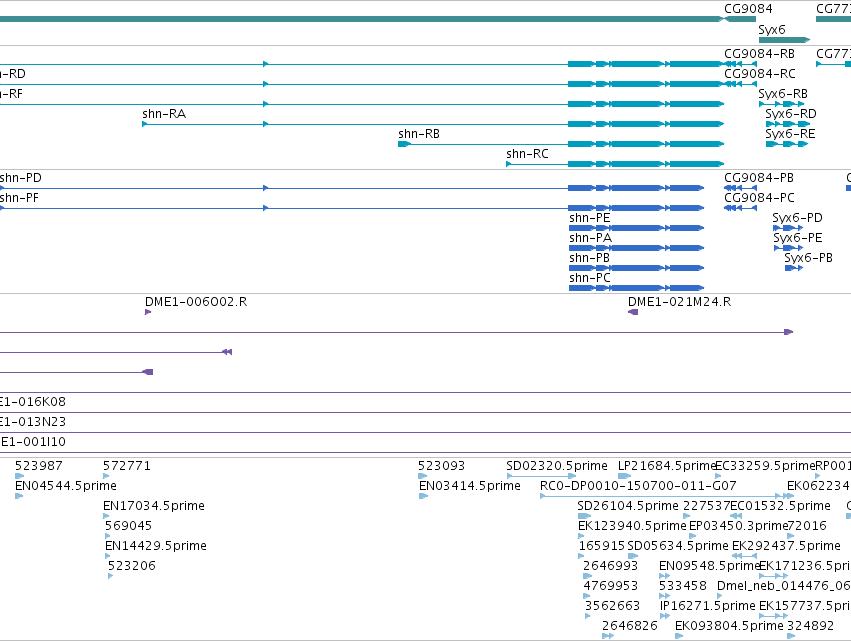Viewport: 851px width, 641px height.
Task: Click the shn-PF protein label
Action: [x=19, y=198]
